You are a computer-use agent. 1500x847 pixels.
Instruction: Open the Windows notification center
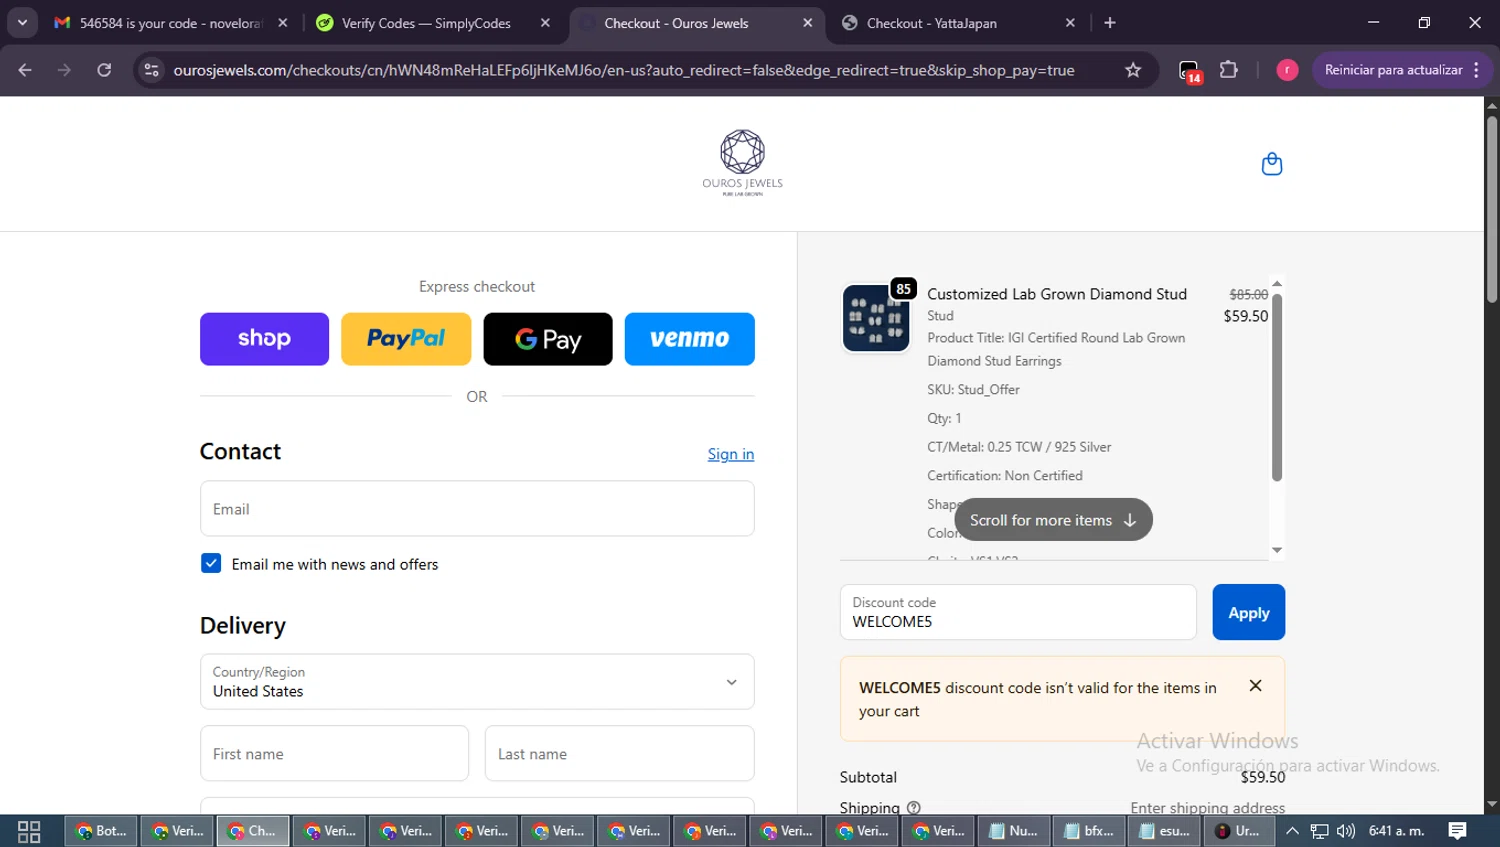[x=1457, y=831]
